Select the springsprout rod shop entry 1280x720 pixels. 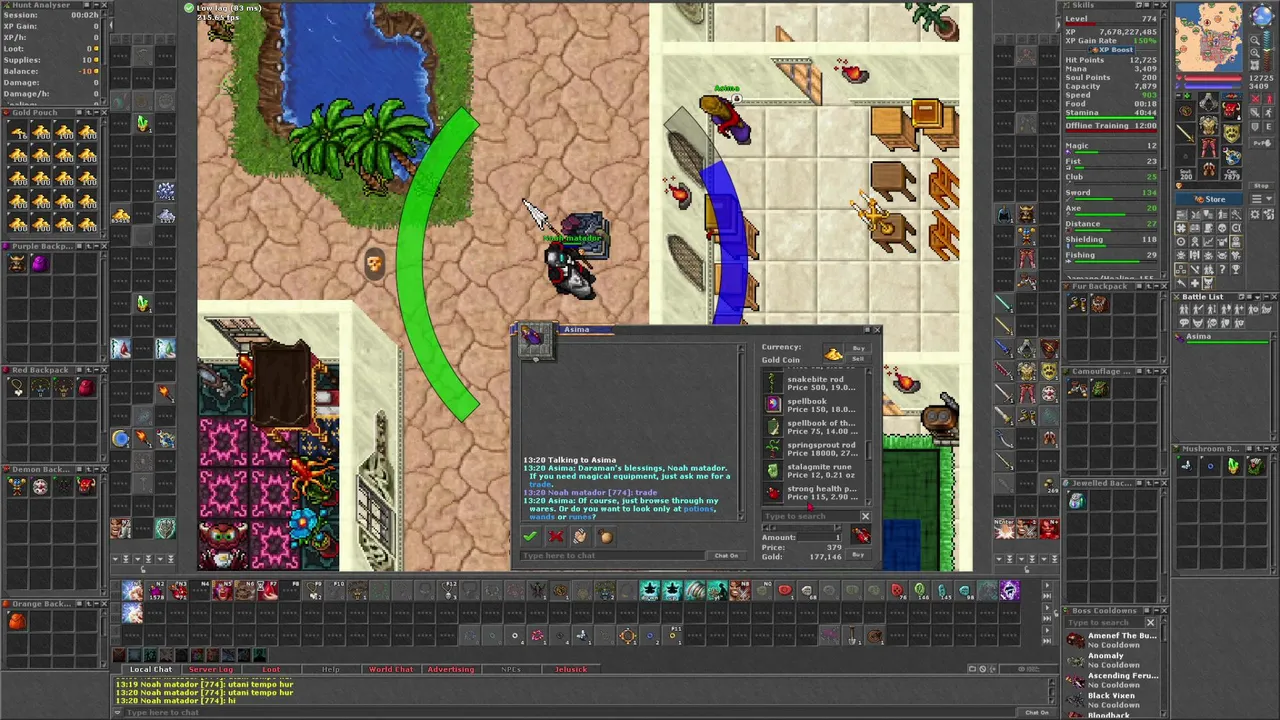coord(812,449)
